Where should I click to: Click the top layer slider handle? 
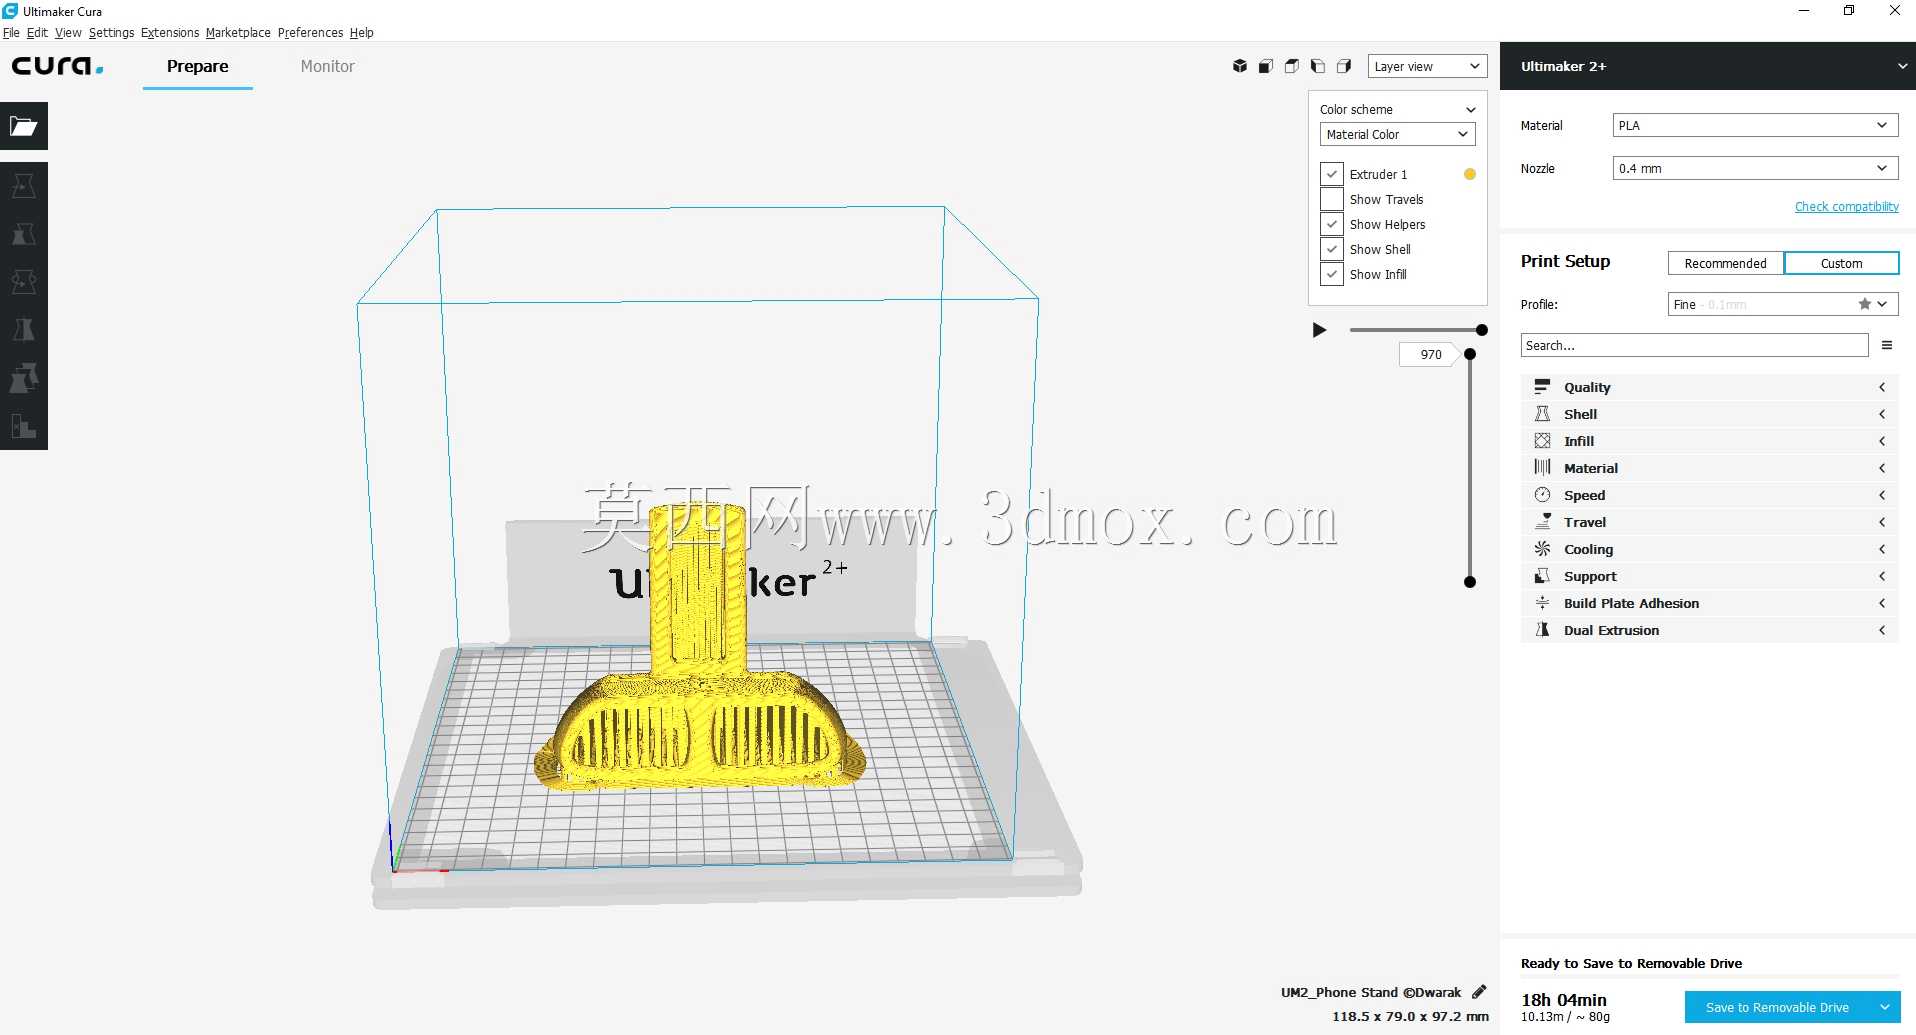(x=1470, y=354)
